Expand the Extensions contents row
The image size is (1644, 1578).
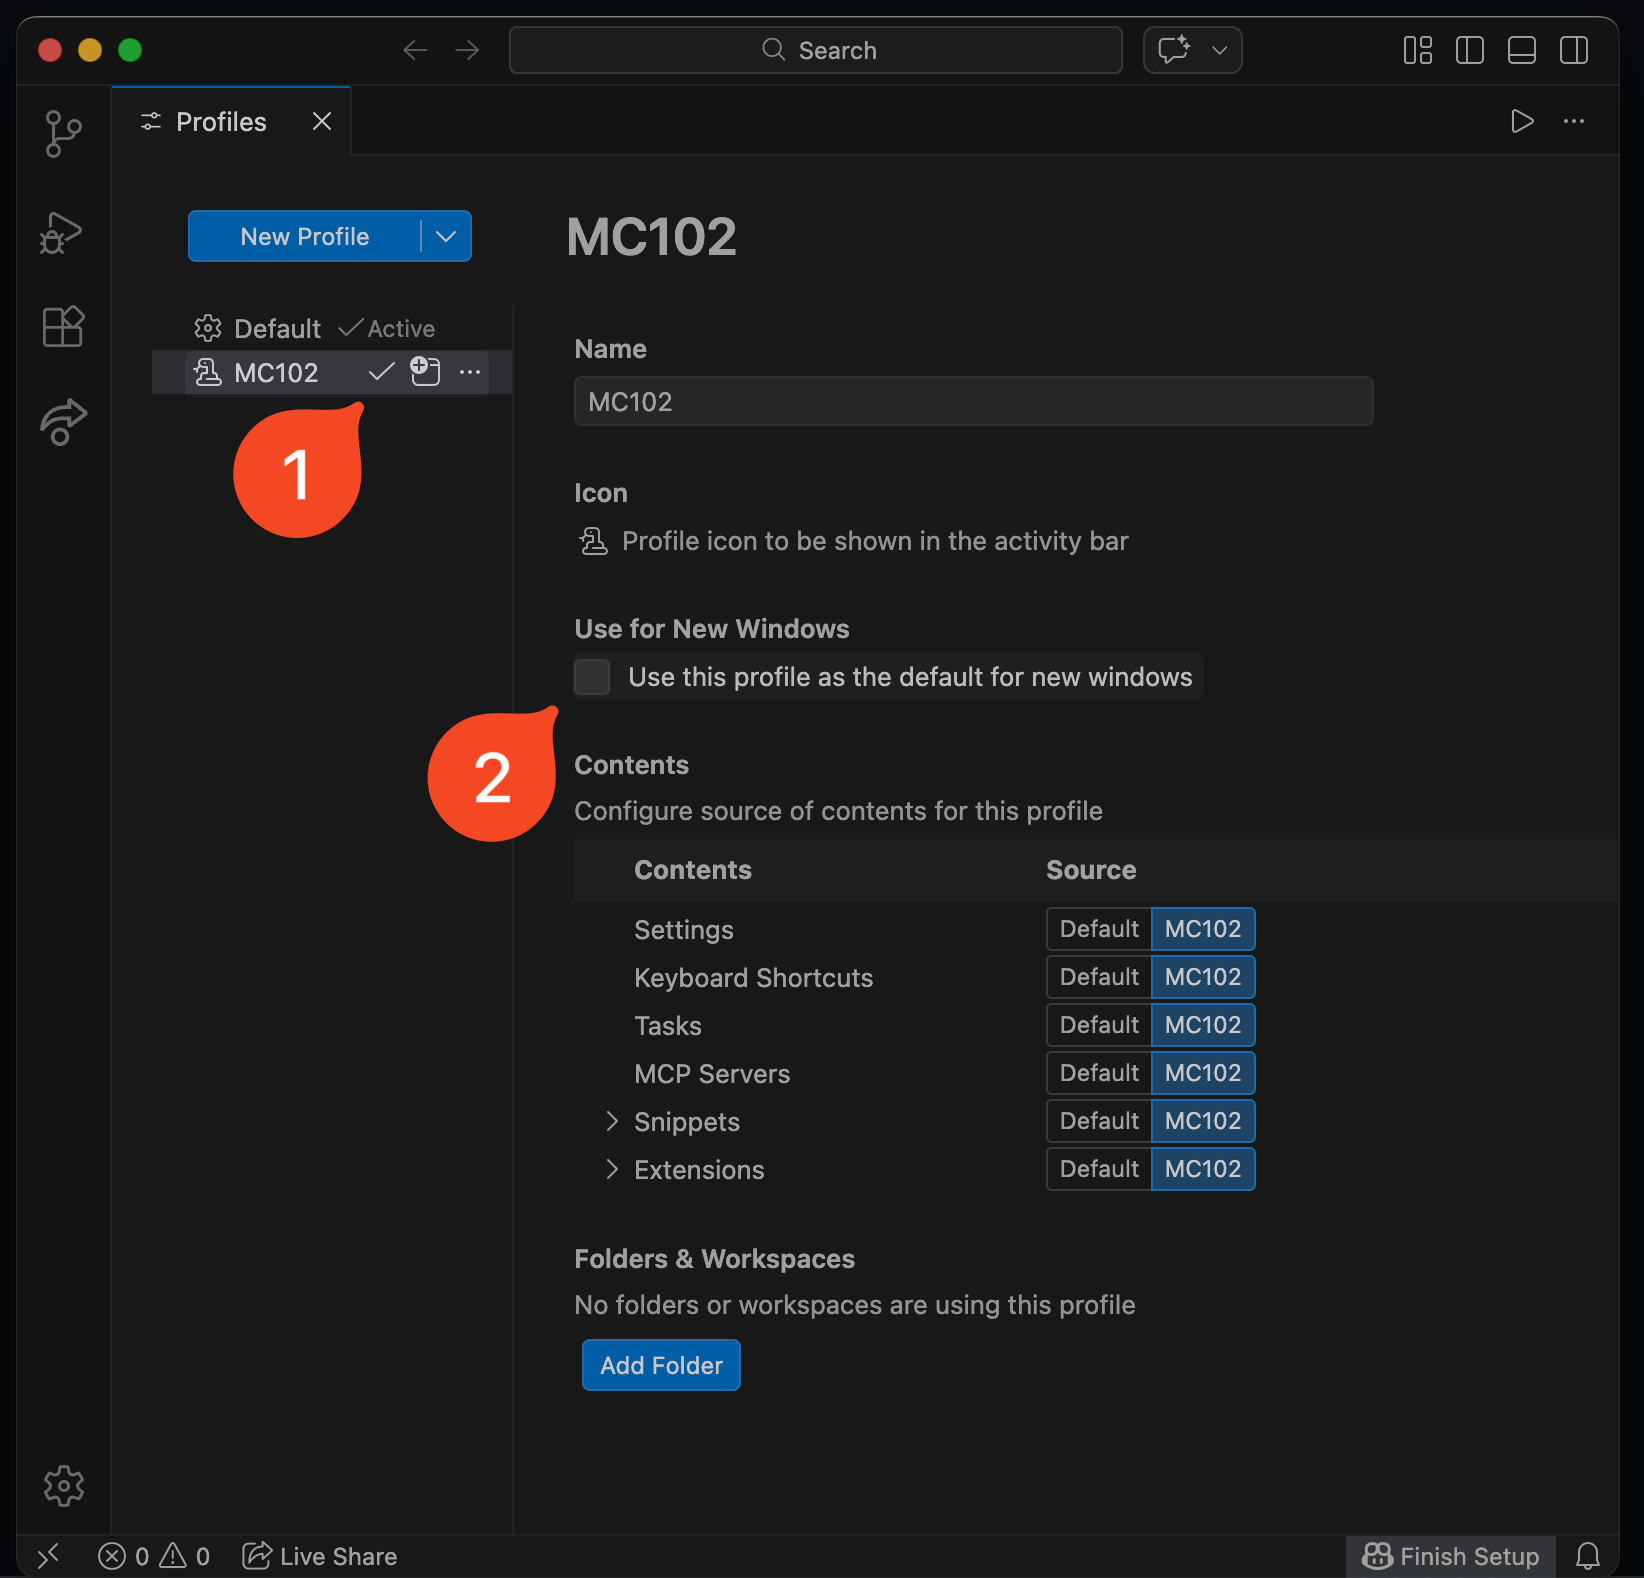pos(612,1170)
